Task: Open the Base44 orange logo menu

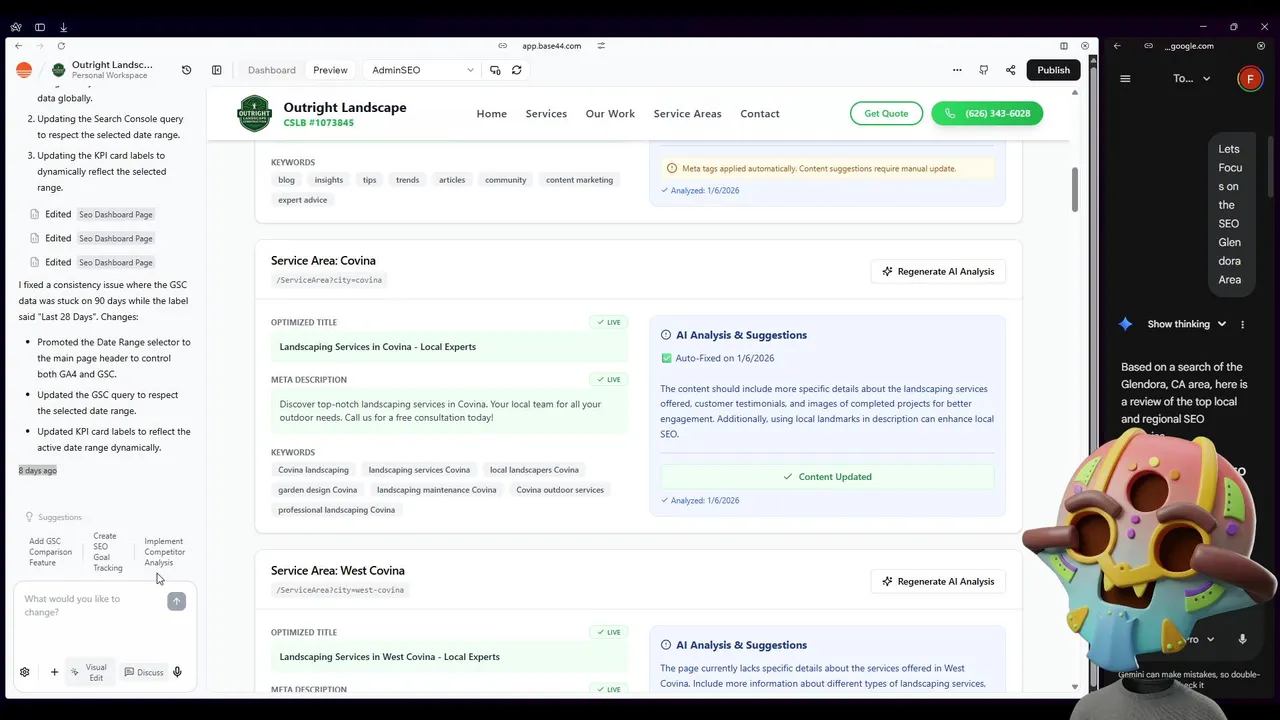Action: (x=24, y=70)
